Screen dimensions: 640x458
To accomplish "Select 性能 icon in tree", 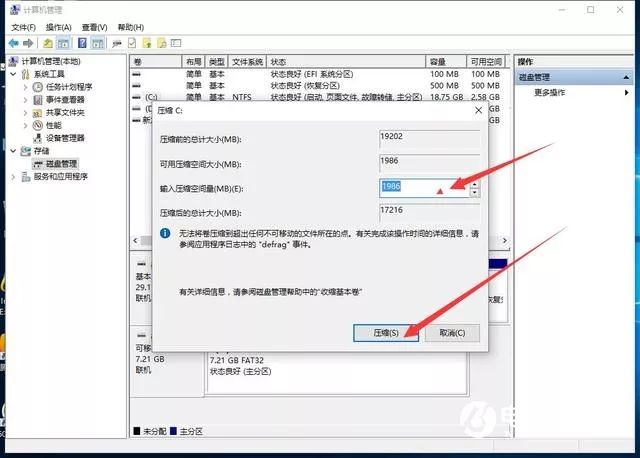I will pyautogui.click(x=38, y=125).
